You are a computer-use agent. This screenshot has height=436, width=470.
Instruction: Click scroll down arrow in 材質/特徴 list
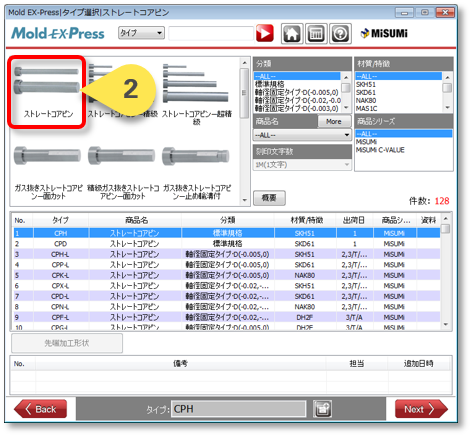[x=447, y=108]
